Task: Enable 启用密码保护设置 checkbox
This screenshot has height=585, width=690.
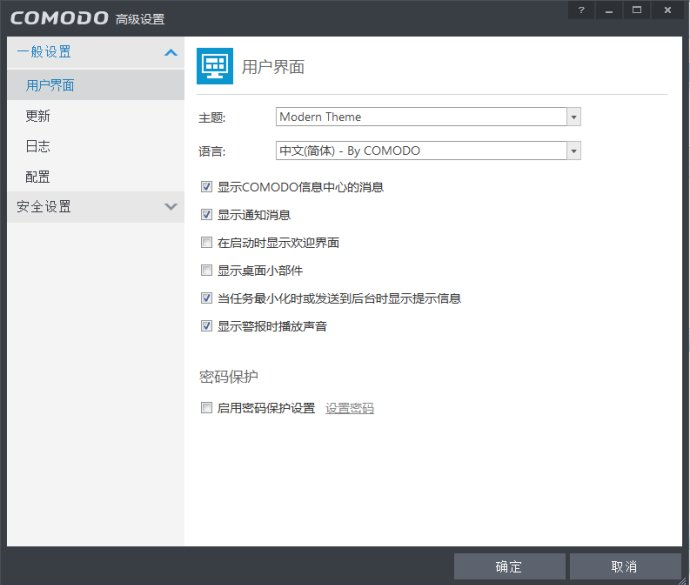Action: pos(206,408)
